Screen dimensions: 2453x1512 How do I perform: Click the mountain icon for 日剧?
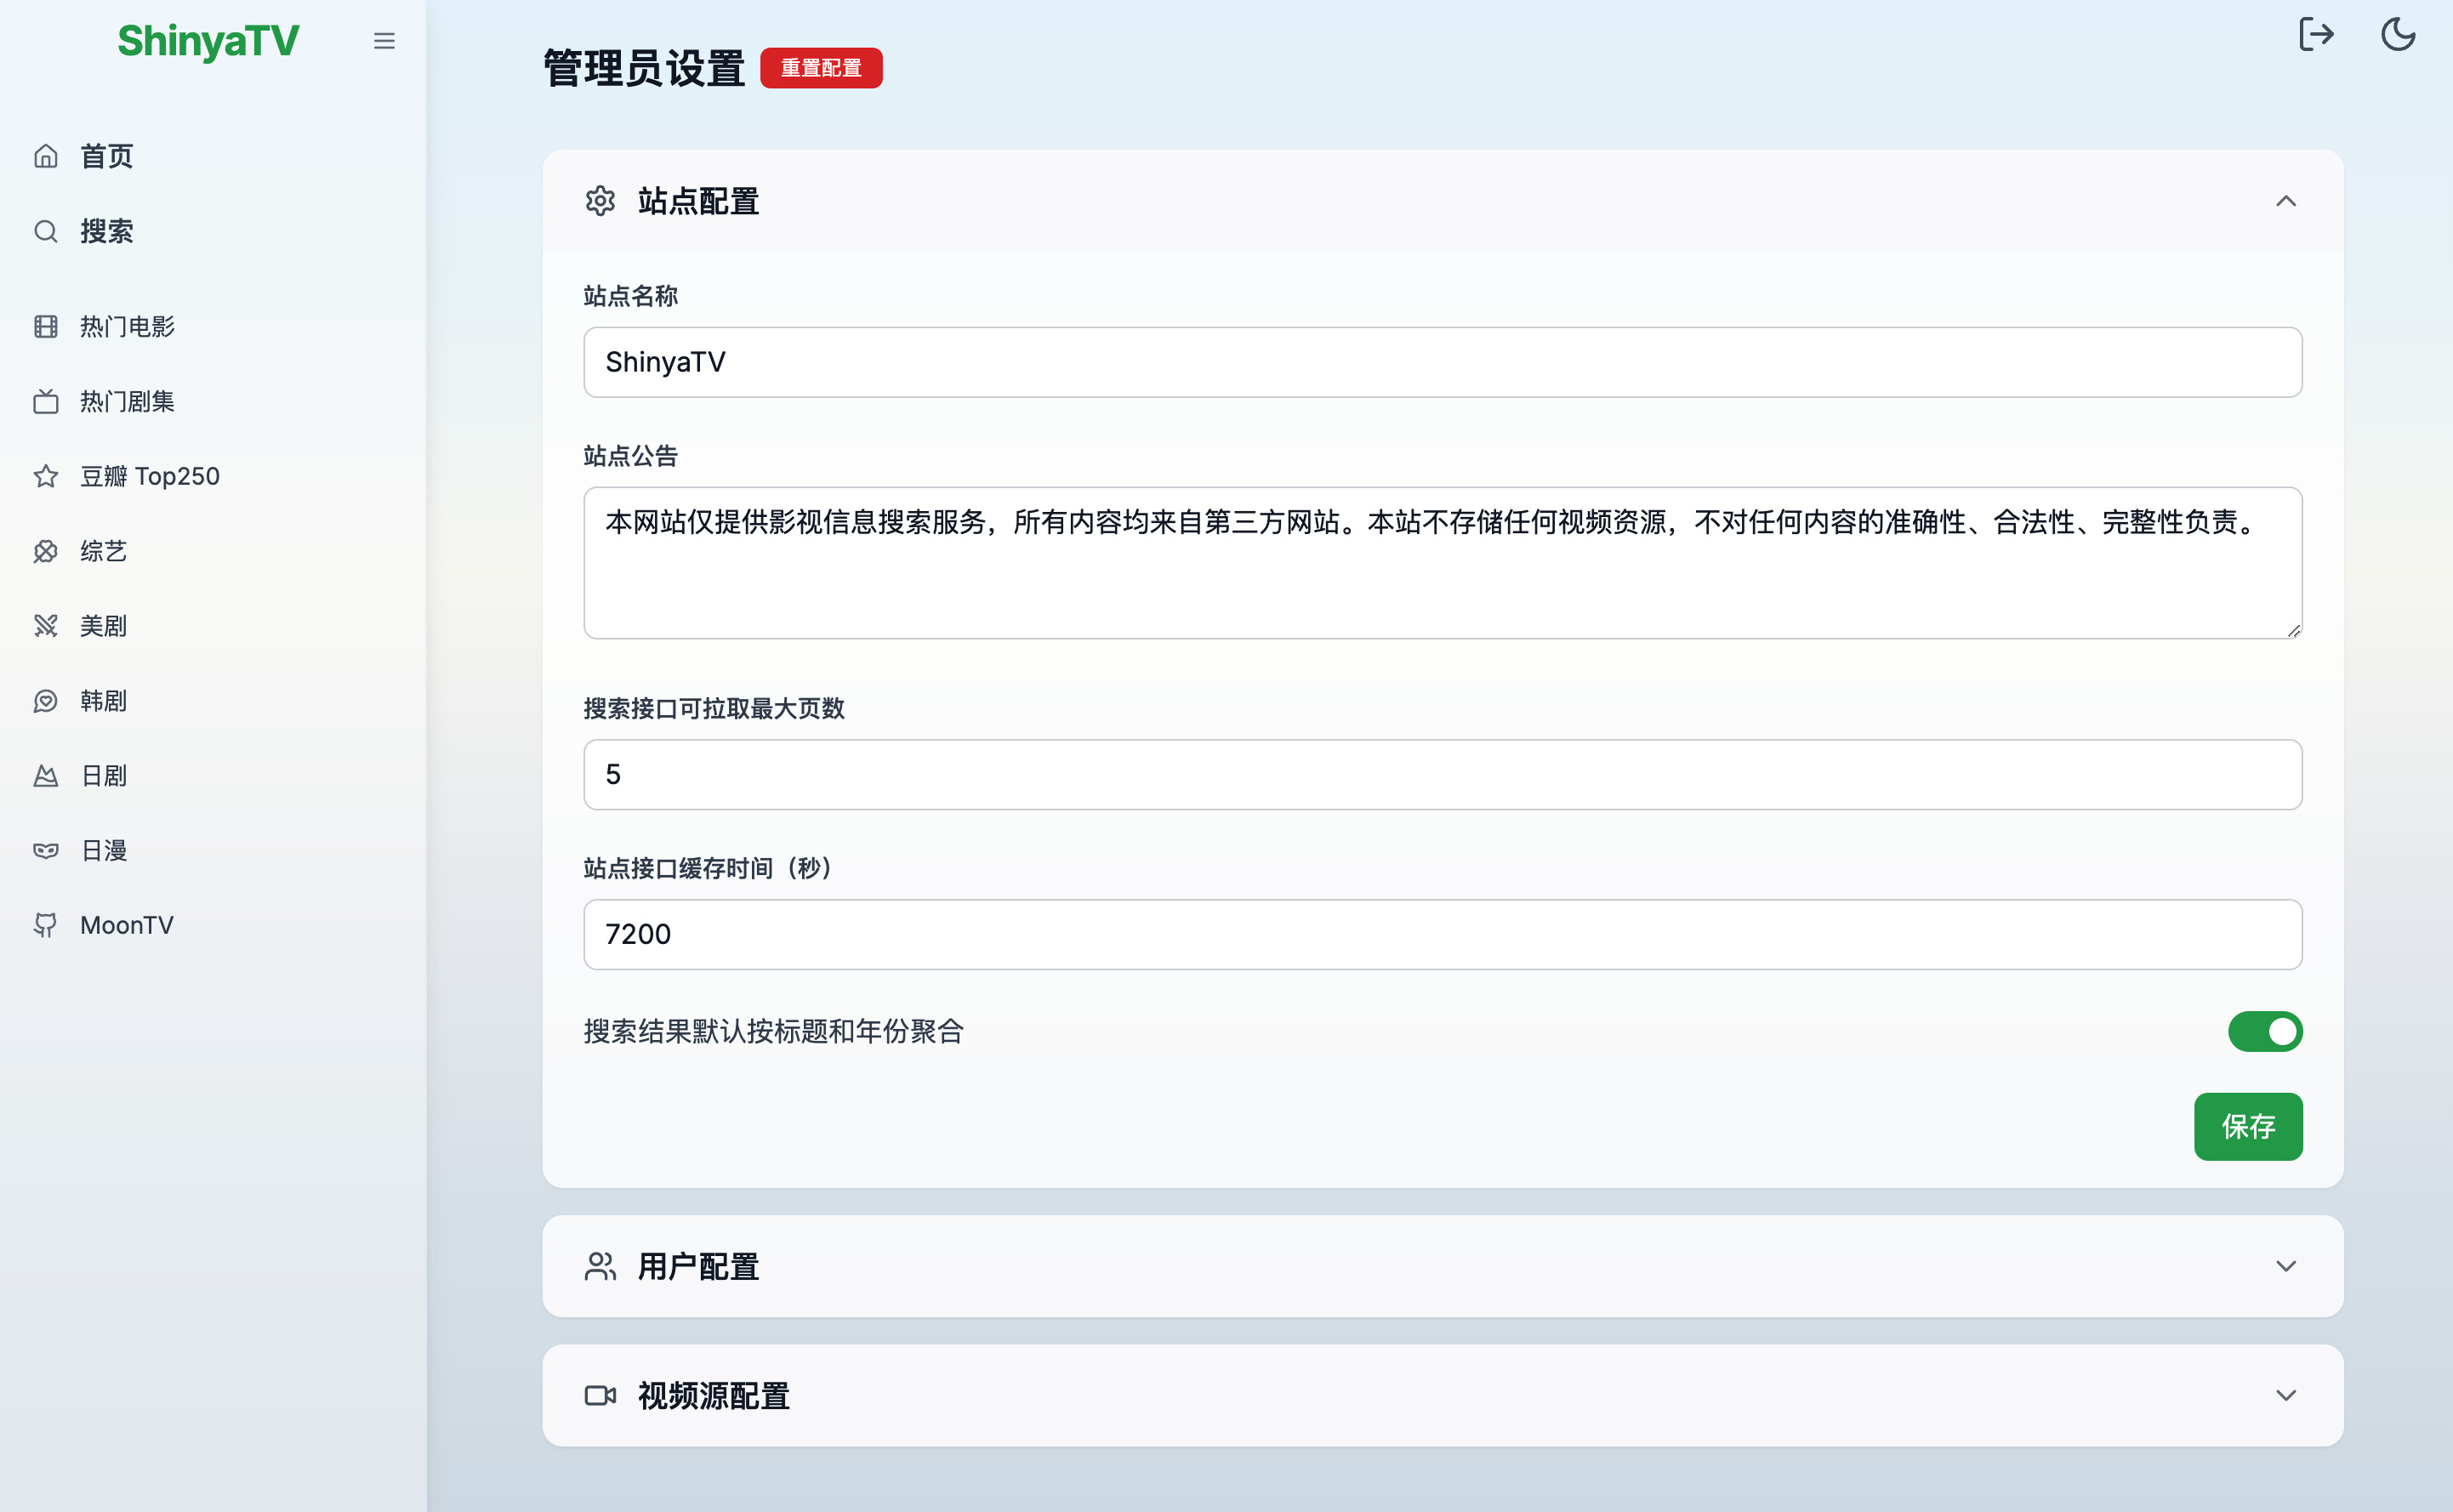(x=46, y=776)
